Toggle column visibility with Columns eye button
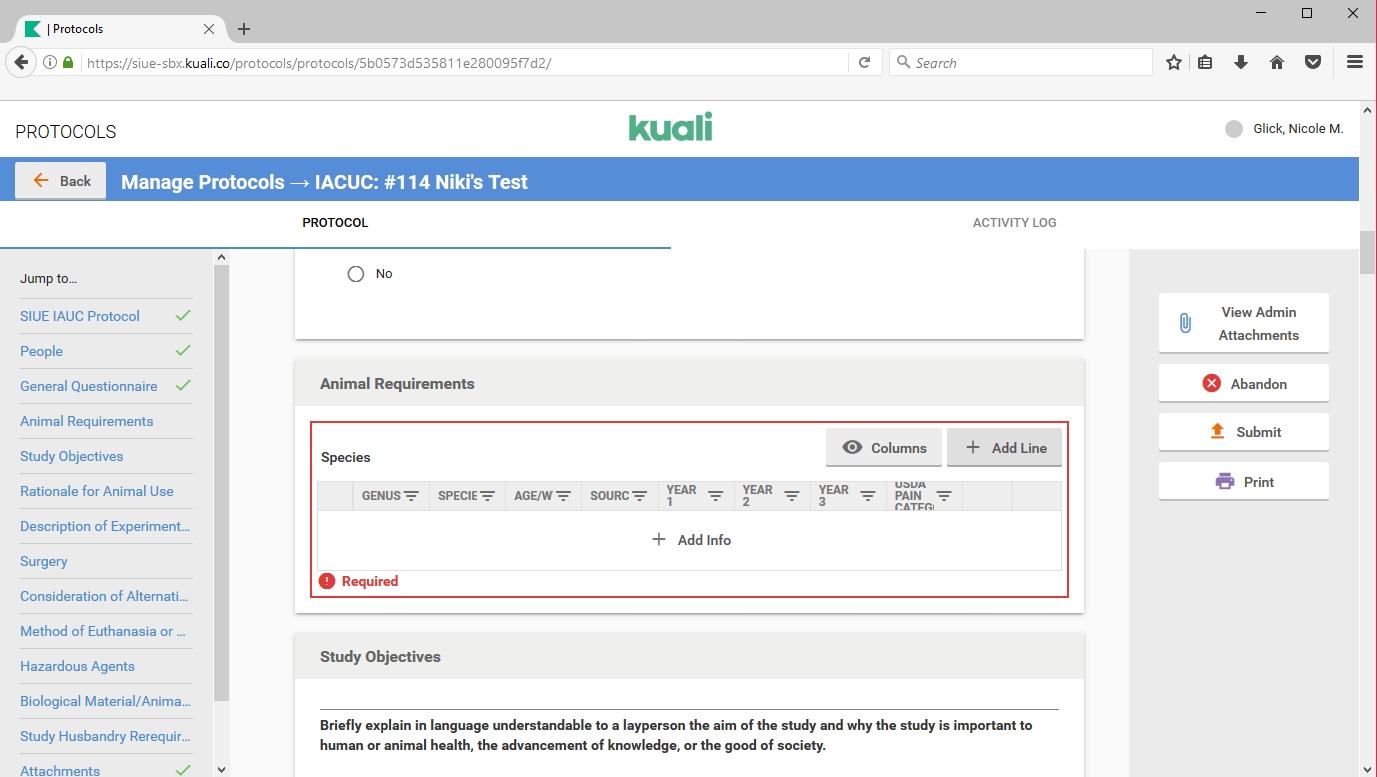The height and width of the screenshot is (777, 1377). coord(883,448)
